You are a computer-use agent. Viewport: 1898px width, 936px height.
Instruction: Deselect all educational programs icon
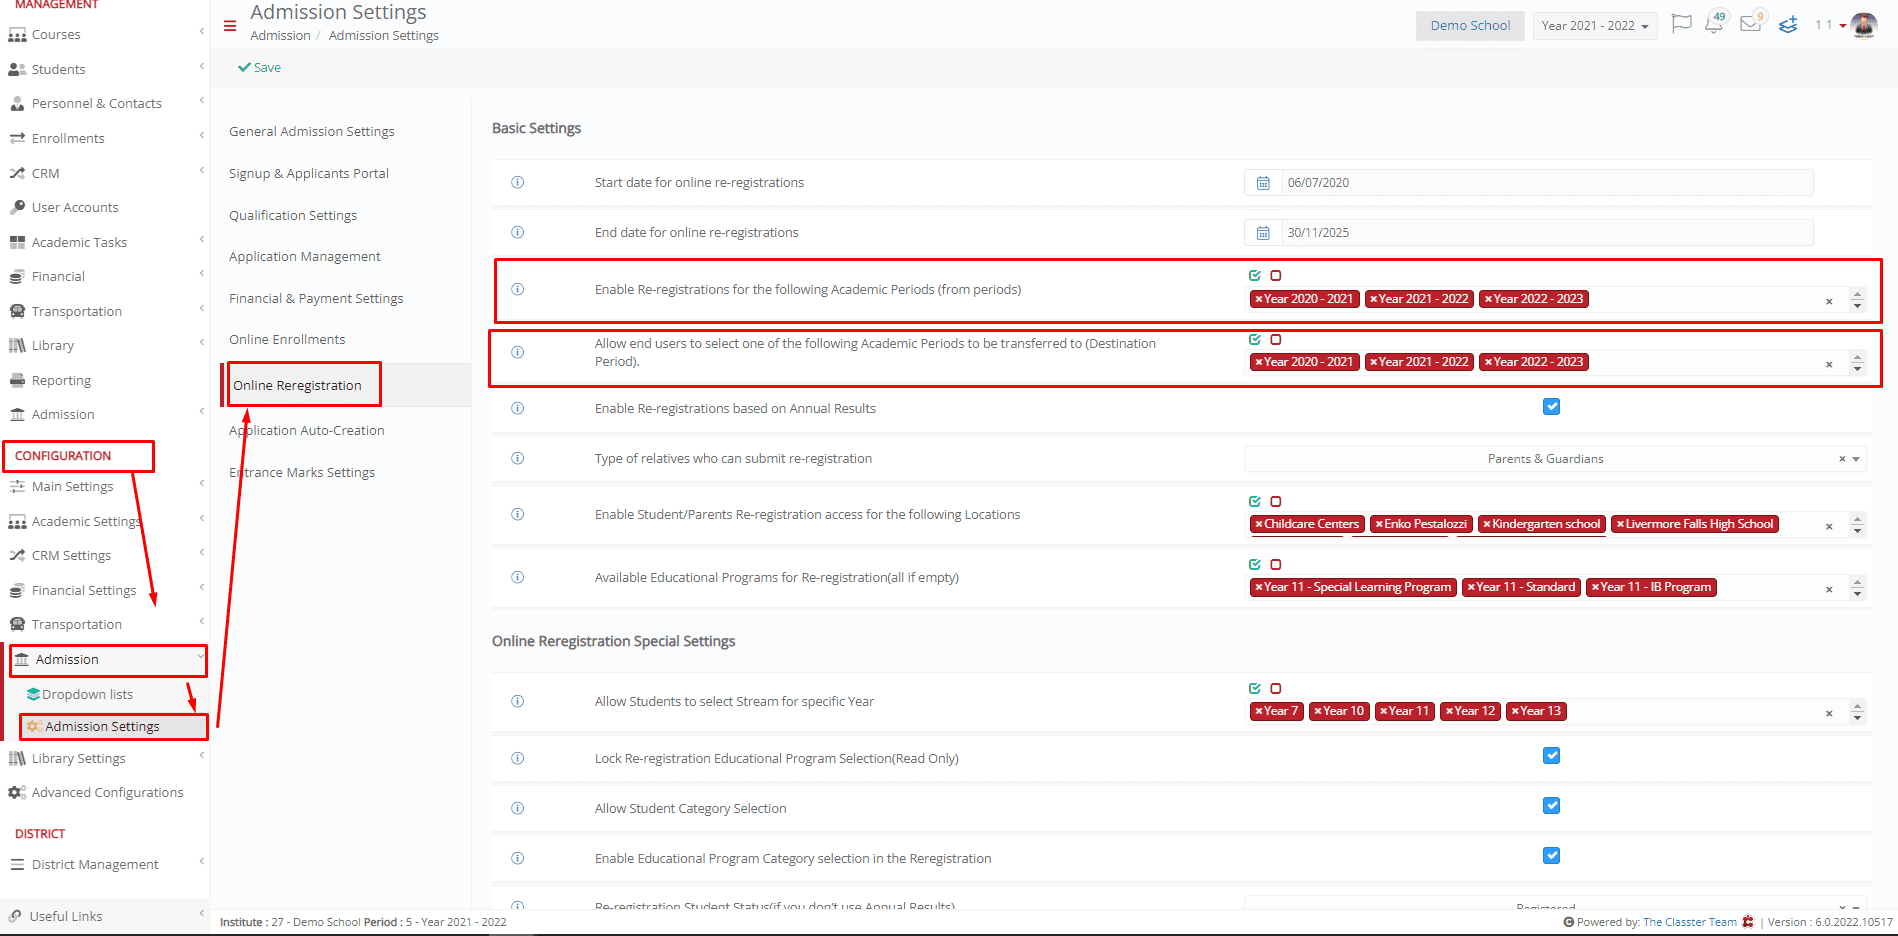tap(1276, 565)
